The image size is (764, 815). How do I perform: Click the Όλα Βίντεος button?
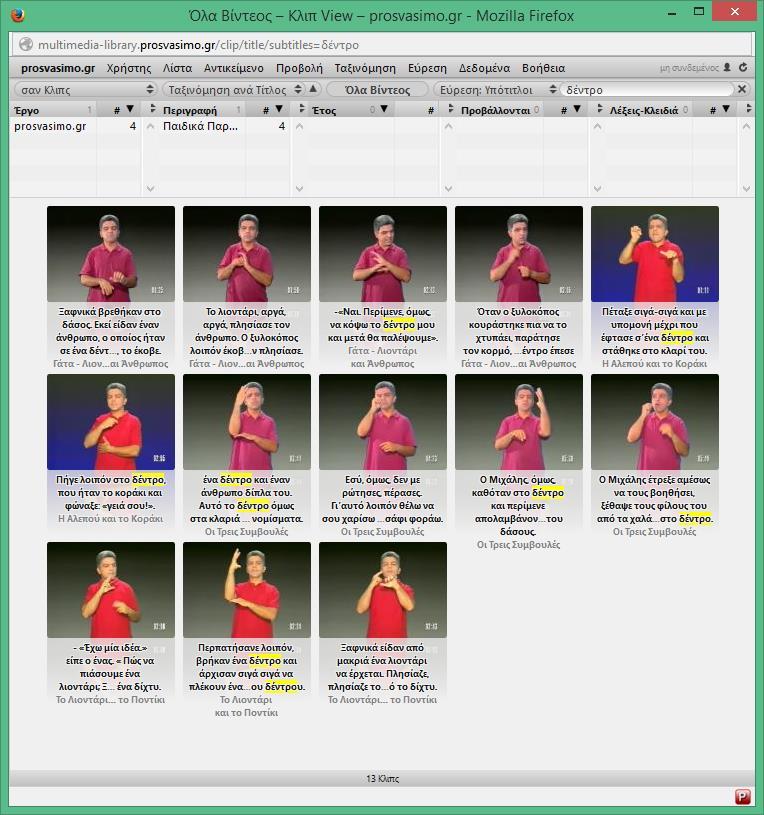pyautogui.click(x=377, y=89)
